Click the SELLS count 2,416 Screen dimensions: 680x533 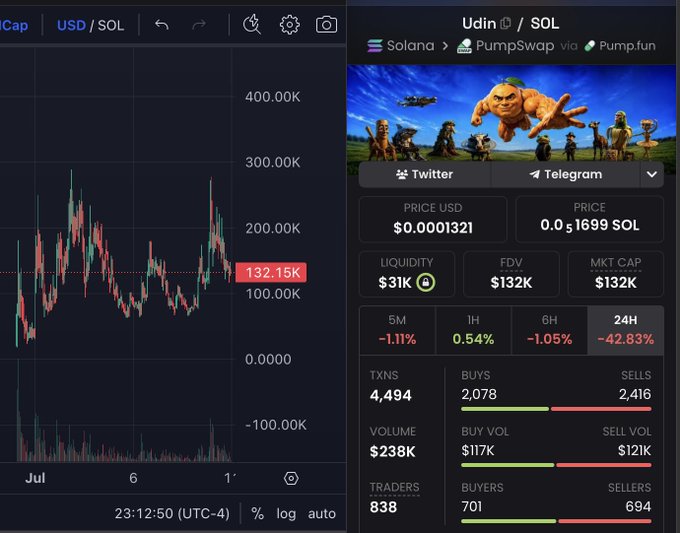(635, 394)
